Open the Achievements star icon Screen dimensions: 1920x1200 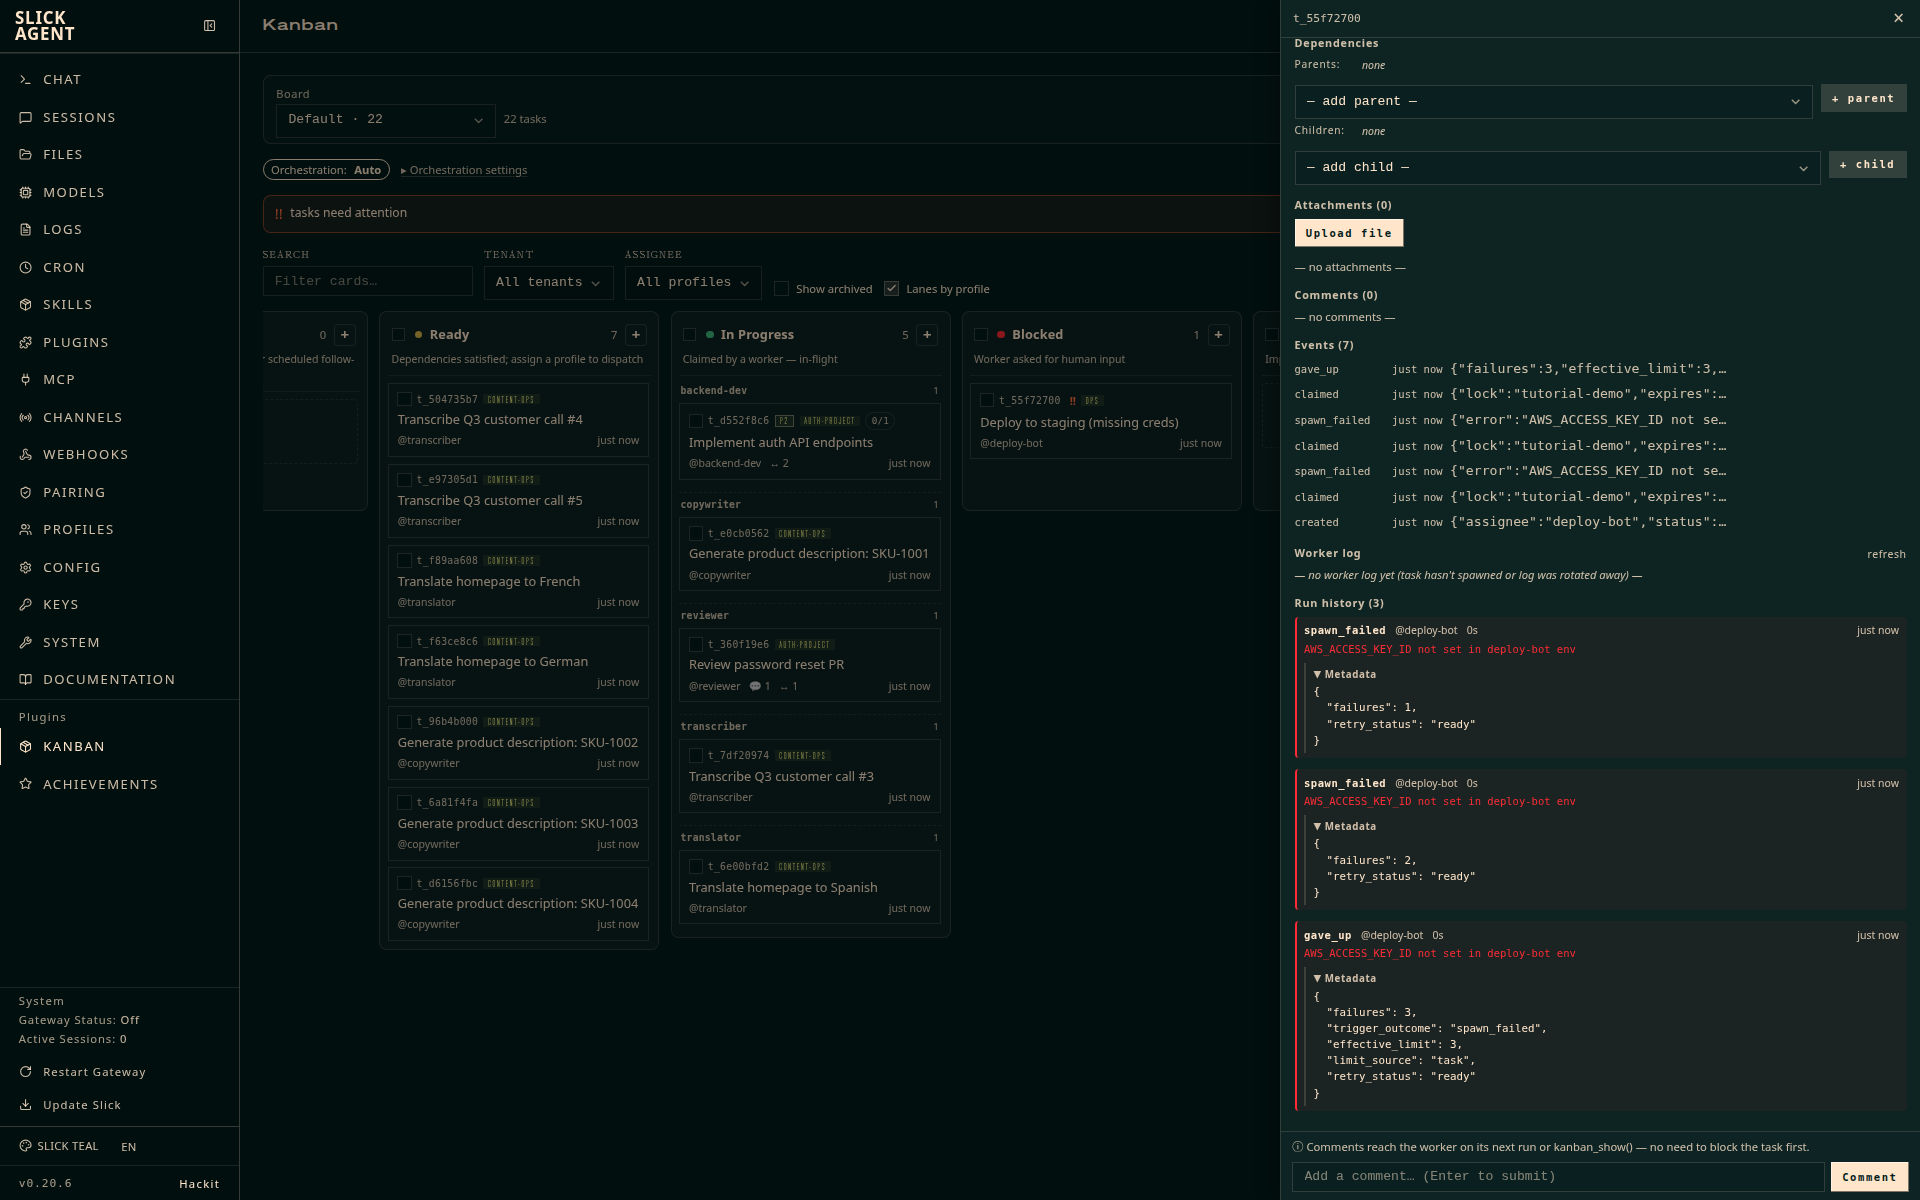[x=26, y=784]
